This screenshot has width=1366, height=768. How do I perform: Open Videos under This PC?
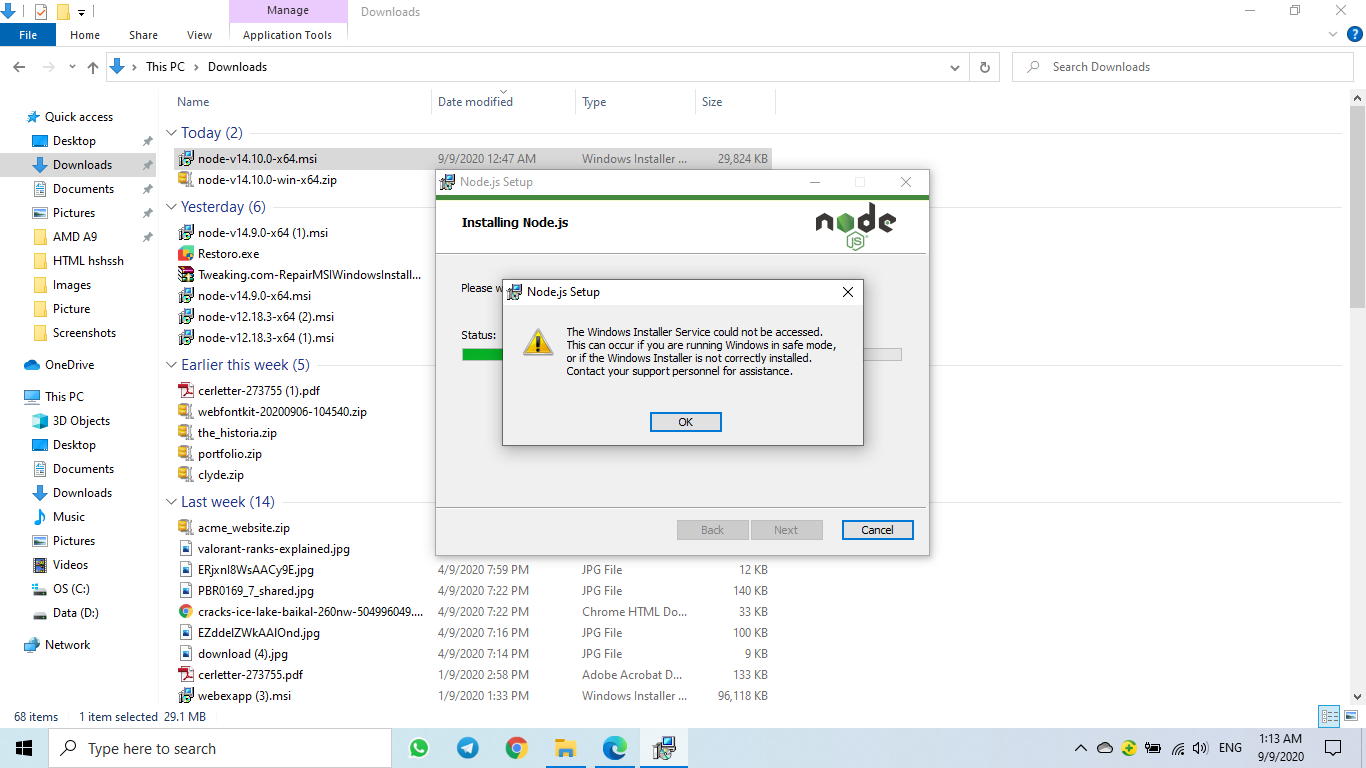point(70,565)
